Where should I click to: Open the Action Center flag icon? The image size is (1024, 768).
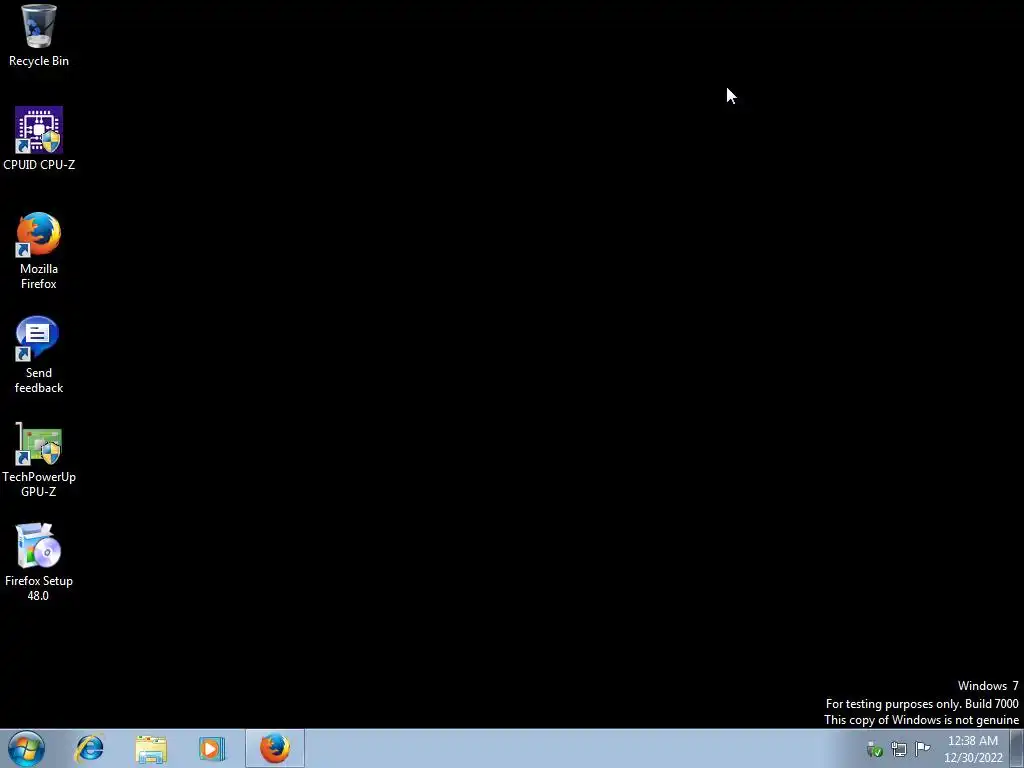click(923, 748)
